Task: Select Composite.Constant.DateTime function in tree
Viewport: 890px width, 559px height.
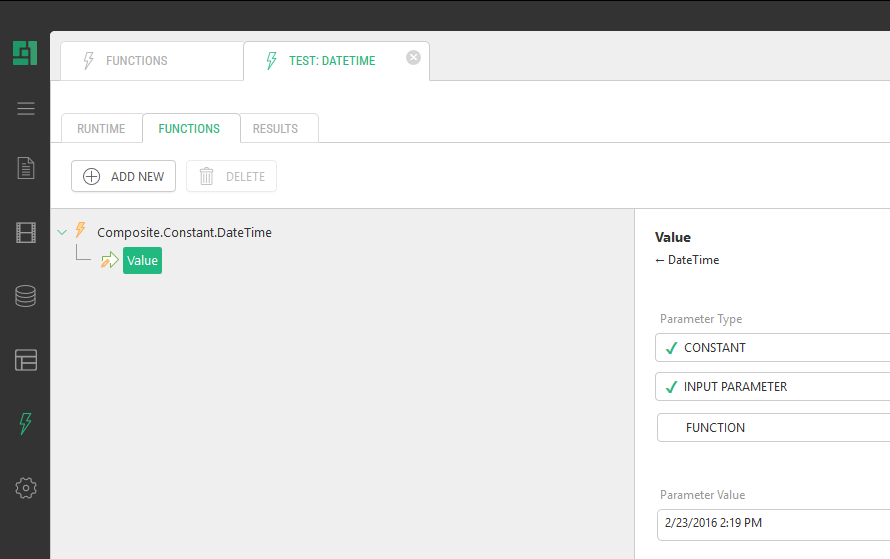Action: pos(184,232)
